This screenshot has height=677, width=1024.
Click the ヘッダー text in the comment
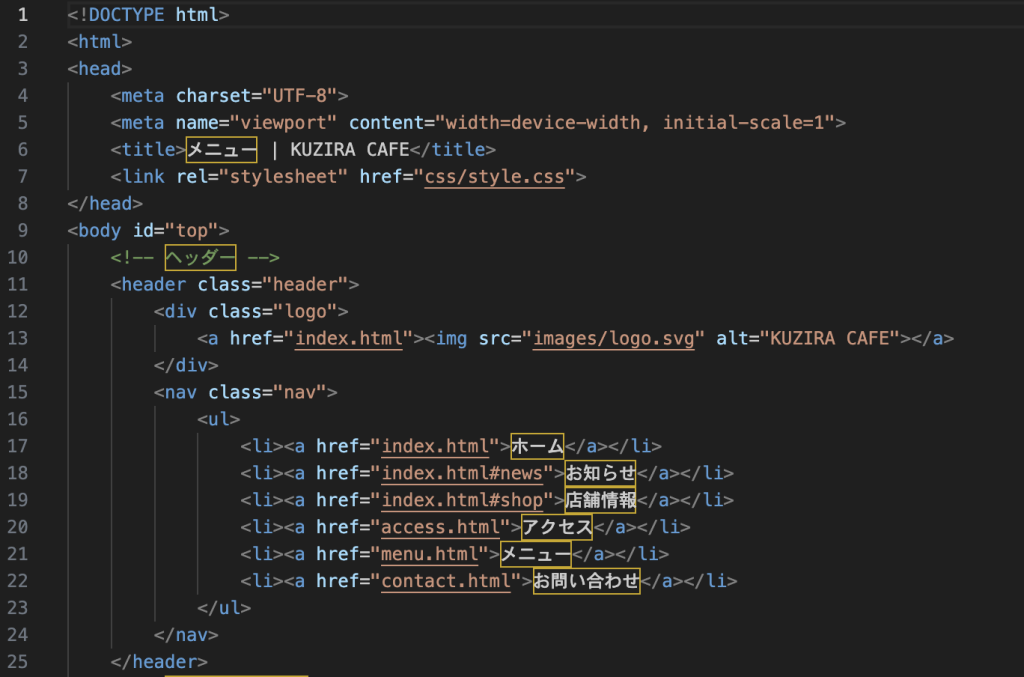click(x=200, y=258)
